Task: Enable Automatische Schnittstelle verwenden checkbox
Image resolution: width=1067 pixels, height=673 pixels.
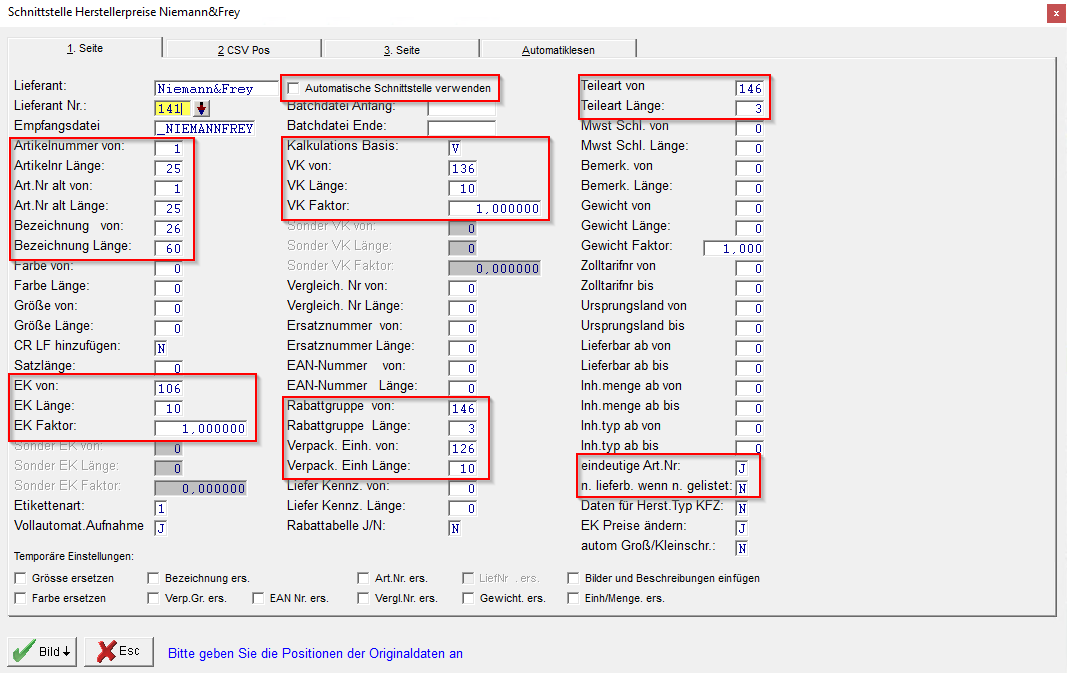Action: click(293, 88)
